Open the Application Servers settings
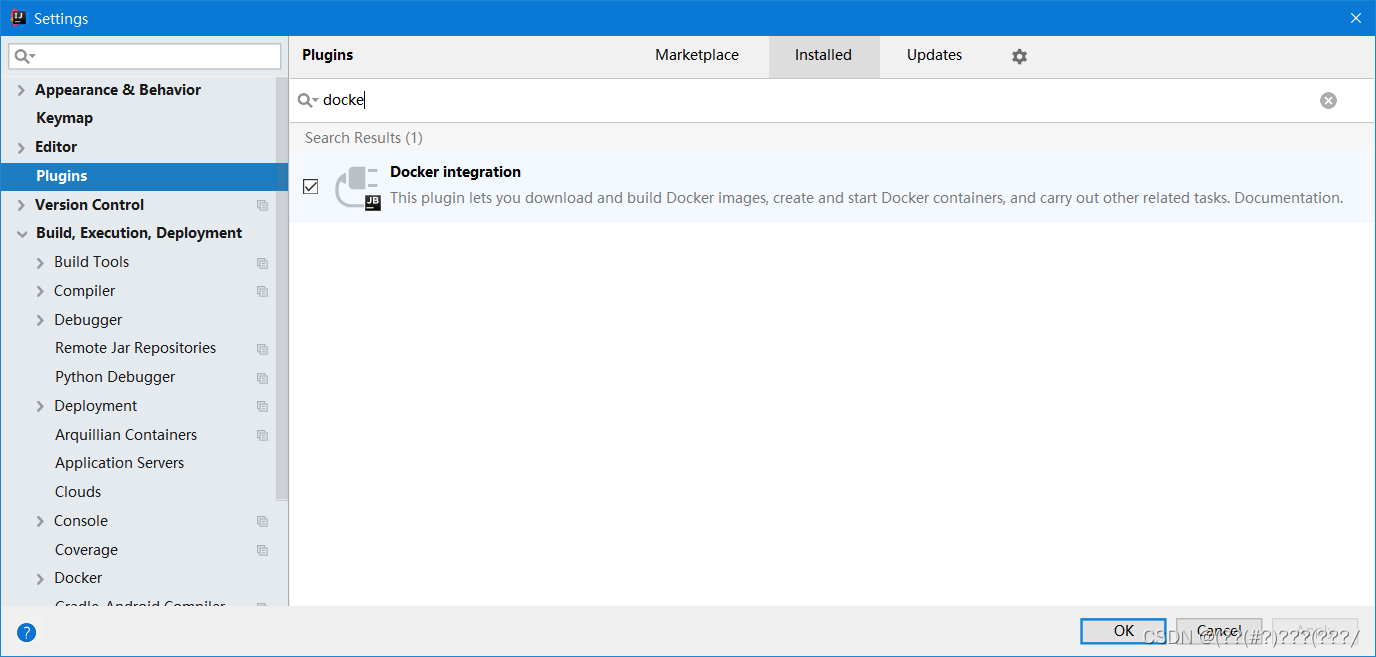The width and height of the screenshot is (1376, 657). coord(120,463)
